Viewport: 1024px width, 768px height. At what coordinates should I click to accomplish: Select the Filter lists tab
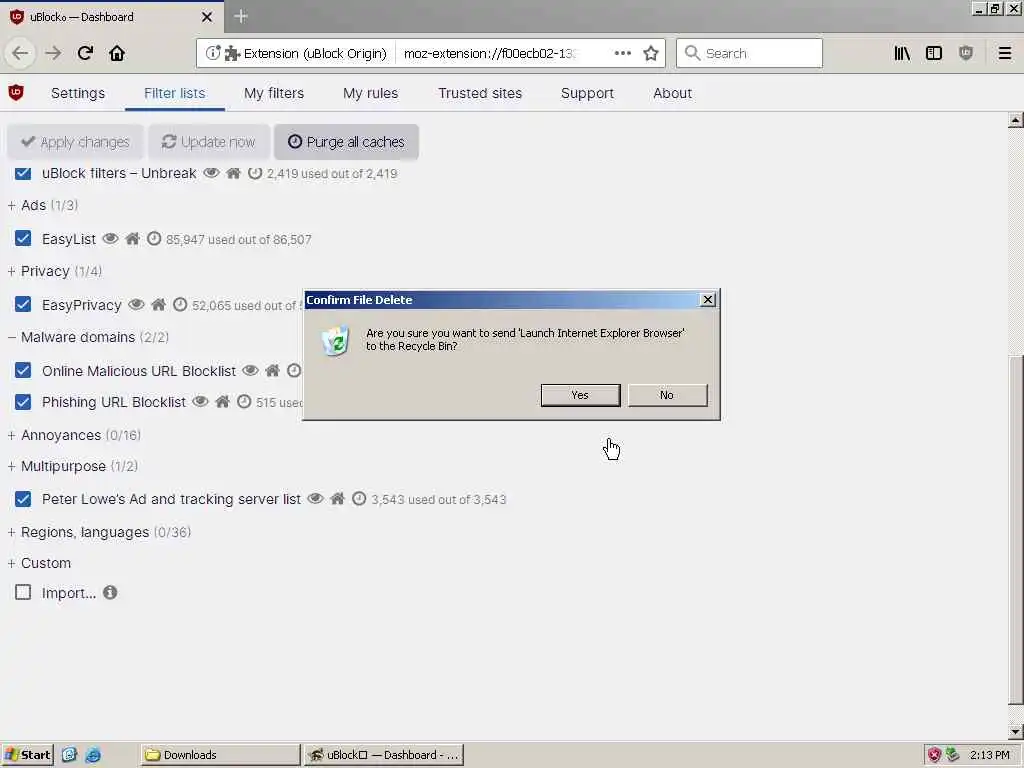174,93
